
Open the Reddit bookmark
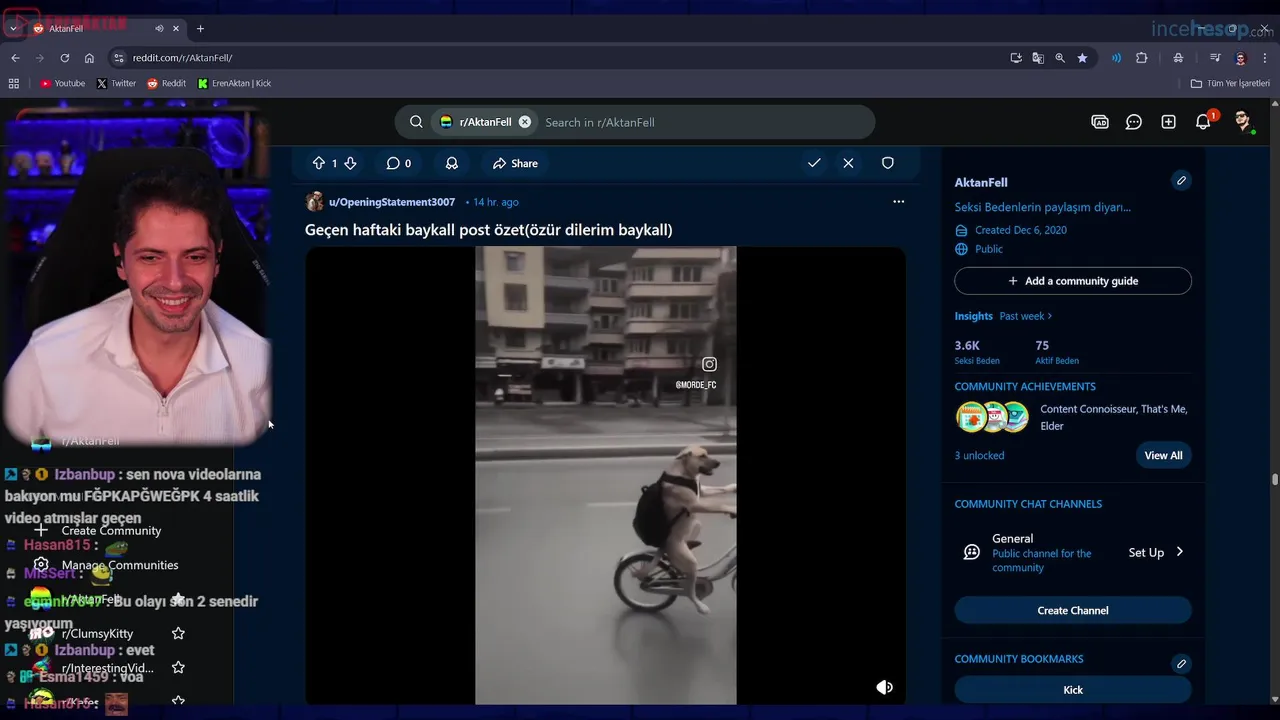(x=166, y=83)
